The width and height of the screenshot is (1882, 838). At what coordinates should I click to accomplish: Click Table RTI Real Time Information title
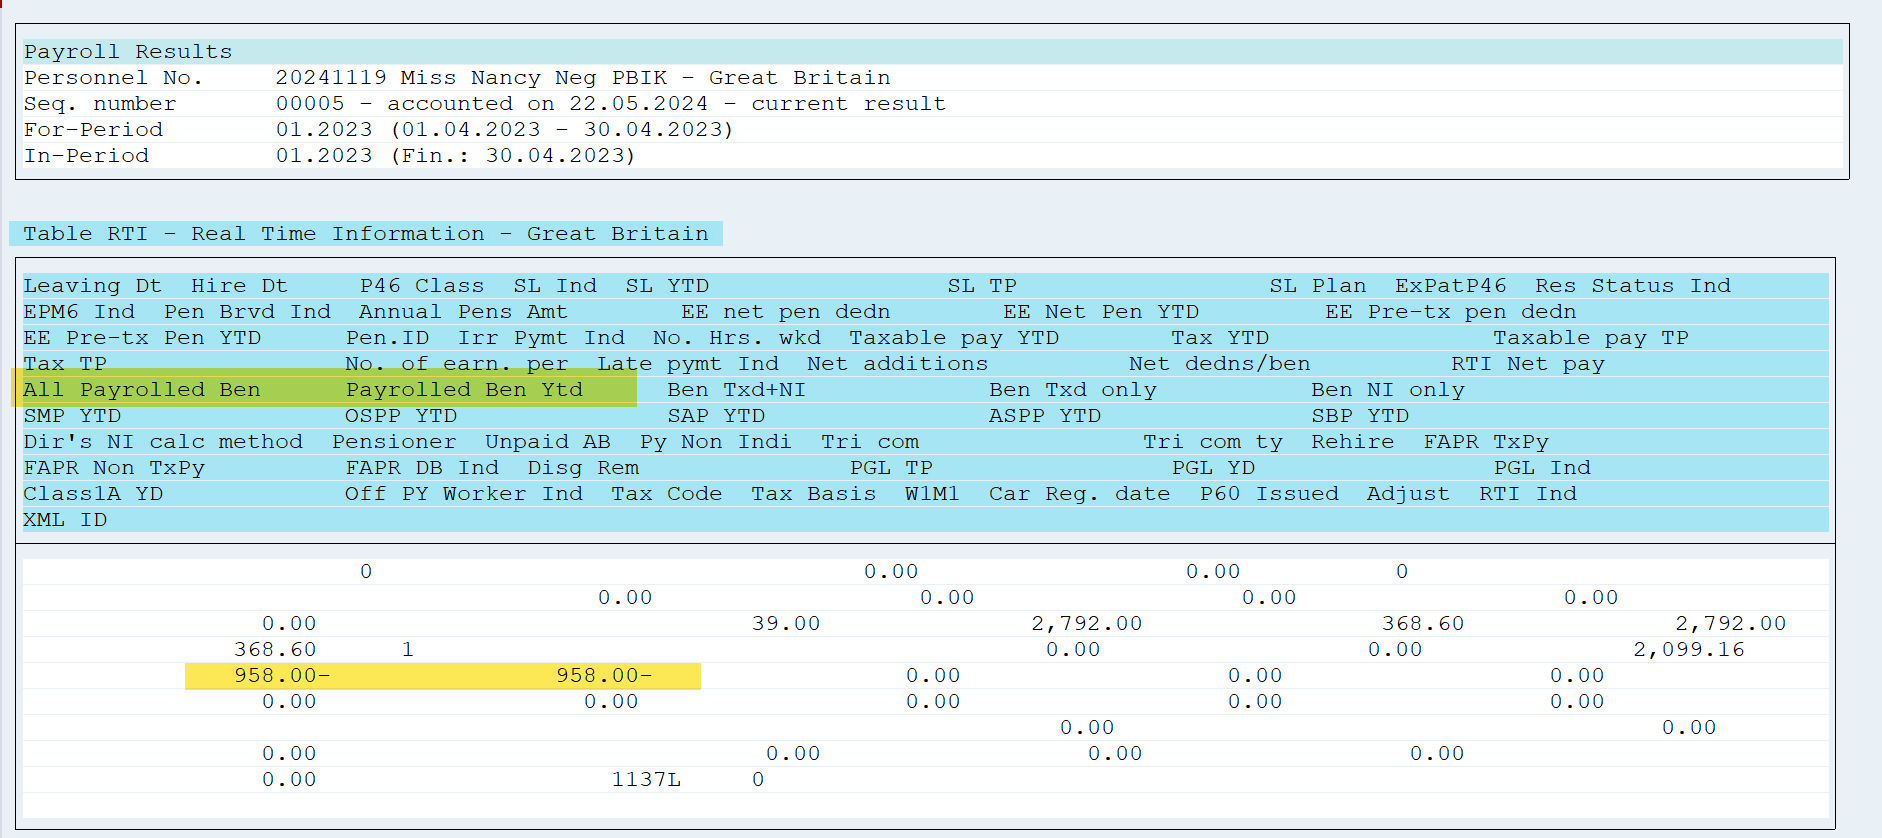point(366,234)
